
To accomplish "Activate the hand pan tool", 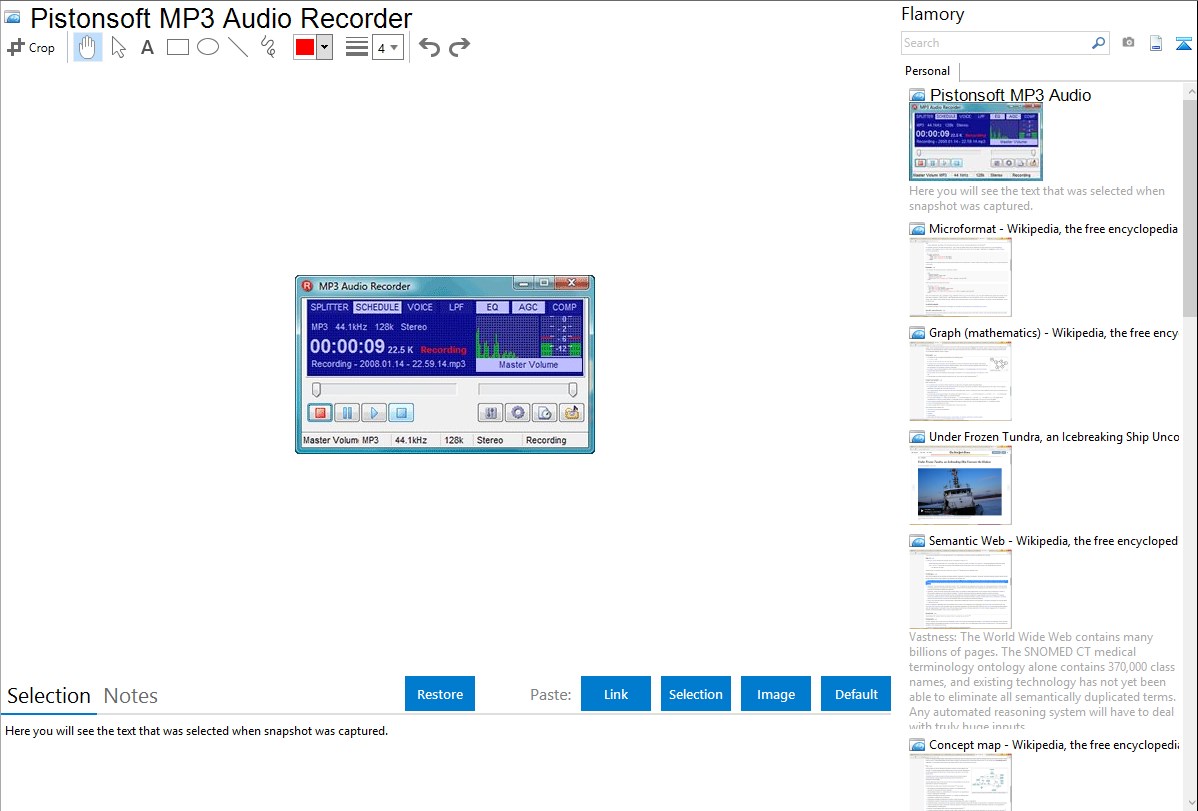I will pos(87,47).
